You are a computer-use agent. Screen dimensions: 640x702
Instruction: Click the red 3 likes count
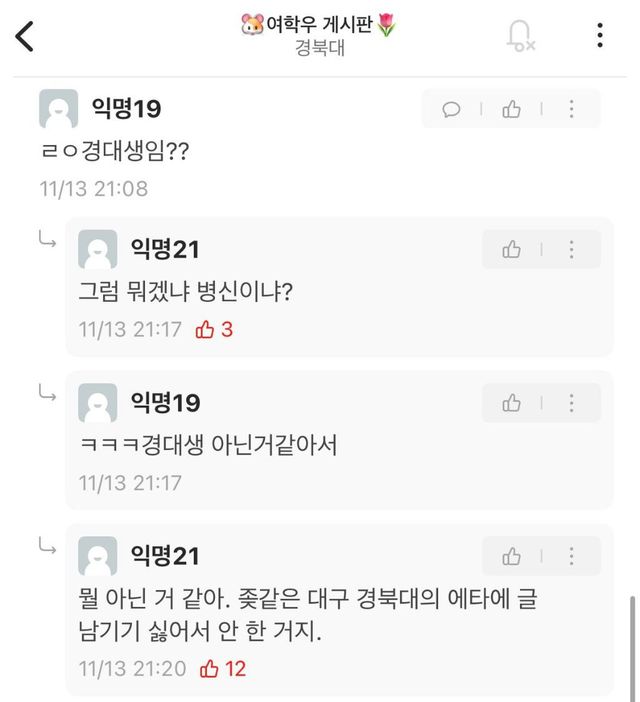pos(215,329)
